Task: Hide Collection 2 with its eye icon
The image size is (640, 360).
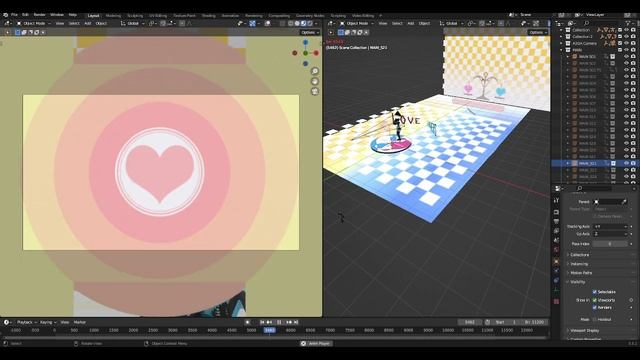Action: click(627, 36)
